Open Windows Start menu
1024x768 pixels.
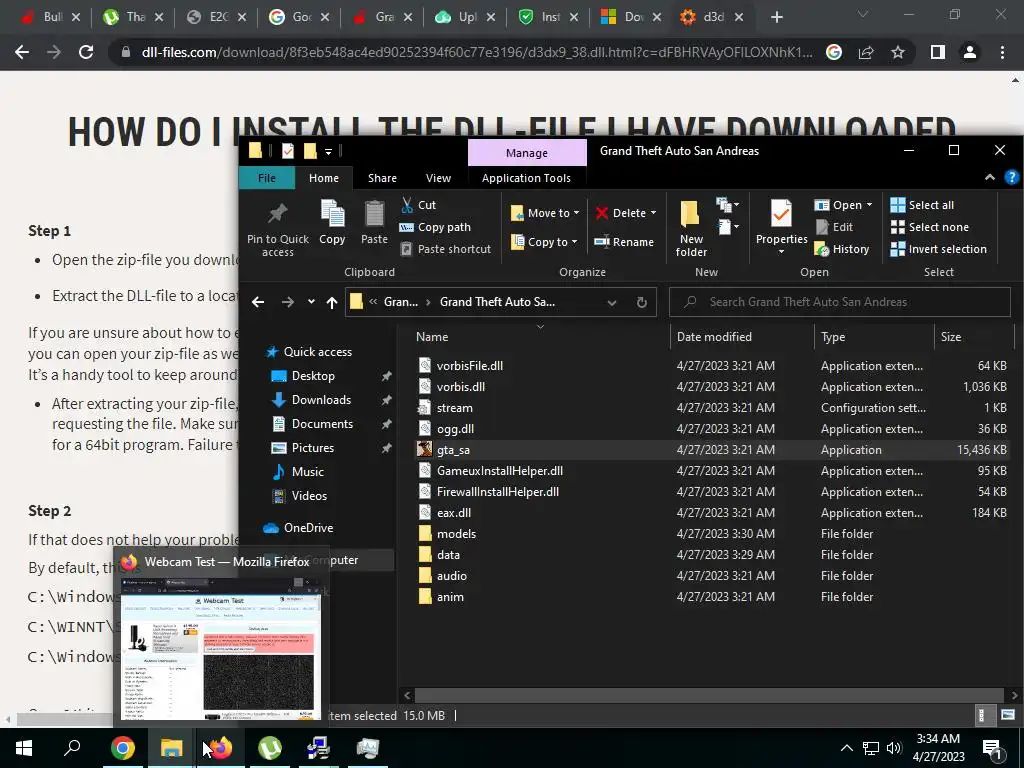[x=24, y=748]
